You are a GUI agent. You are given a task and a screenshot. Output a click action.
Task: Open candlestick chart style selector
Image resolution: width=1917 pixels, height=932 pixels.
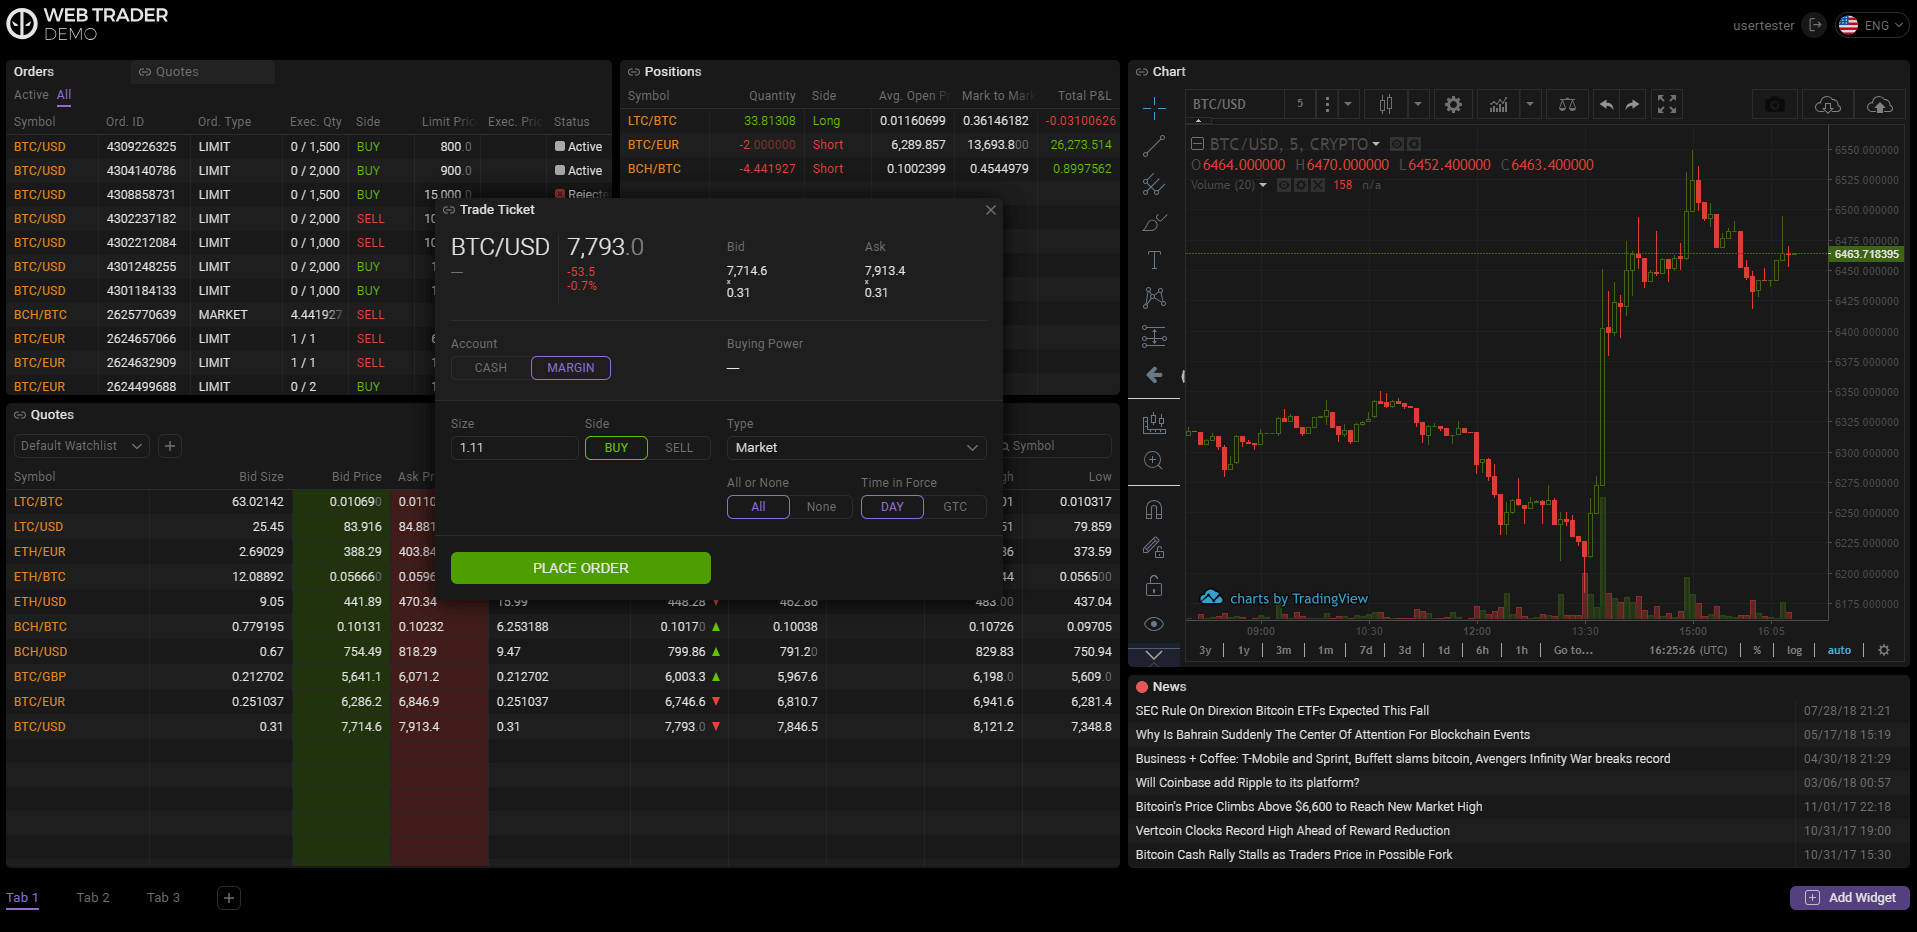[1386, 104]
